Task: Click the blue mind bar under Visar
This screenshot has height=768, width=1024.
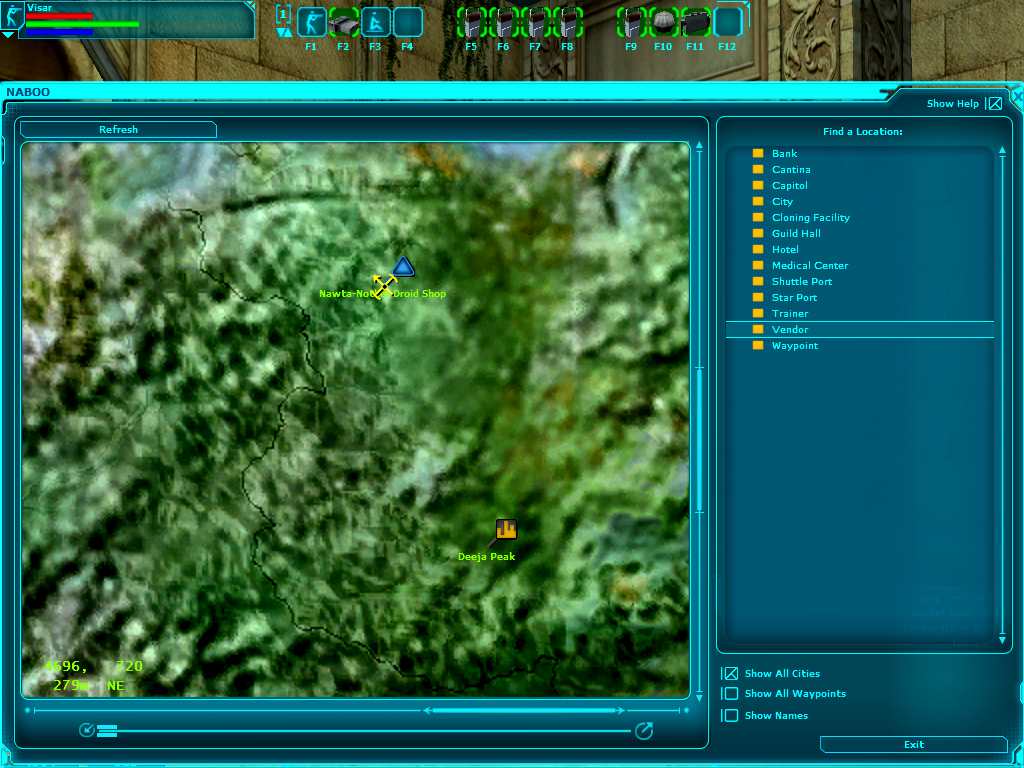Action: tap(59, 31)
